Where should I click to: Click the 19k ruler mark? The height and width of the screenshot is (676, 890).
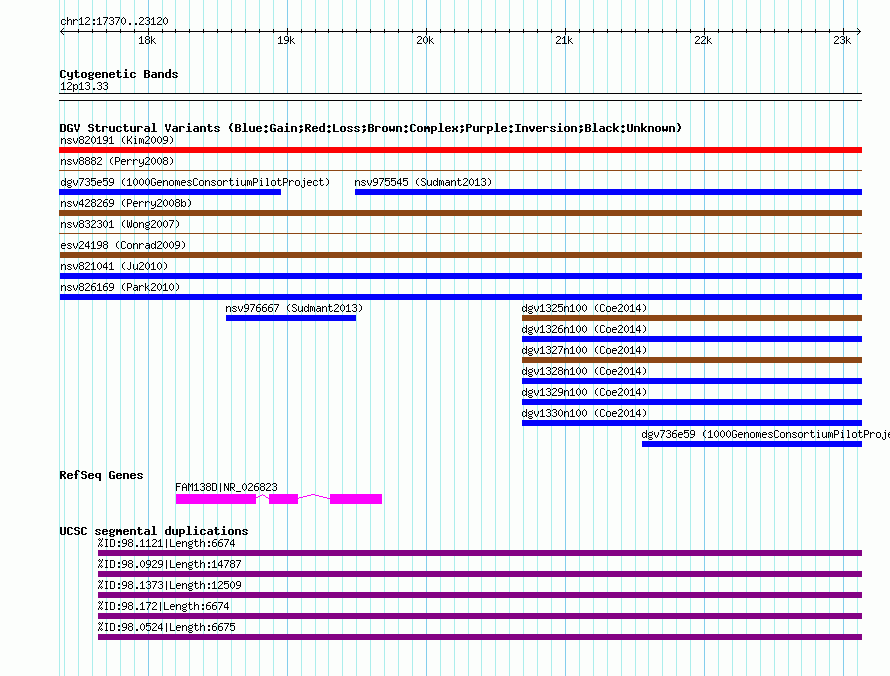pyautogui.click(x=286, y=40)
